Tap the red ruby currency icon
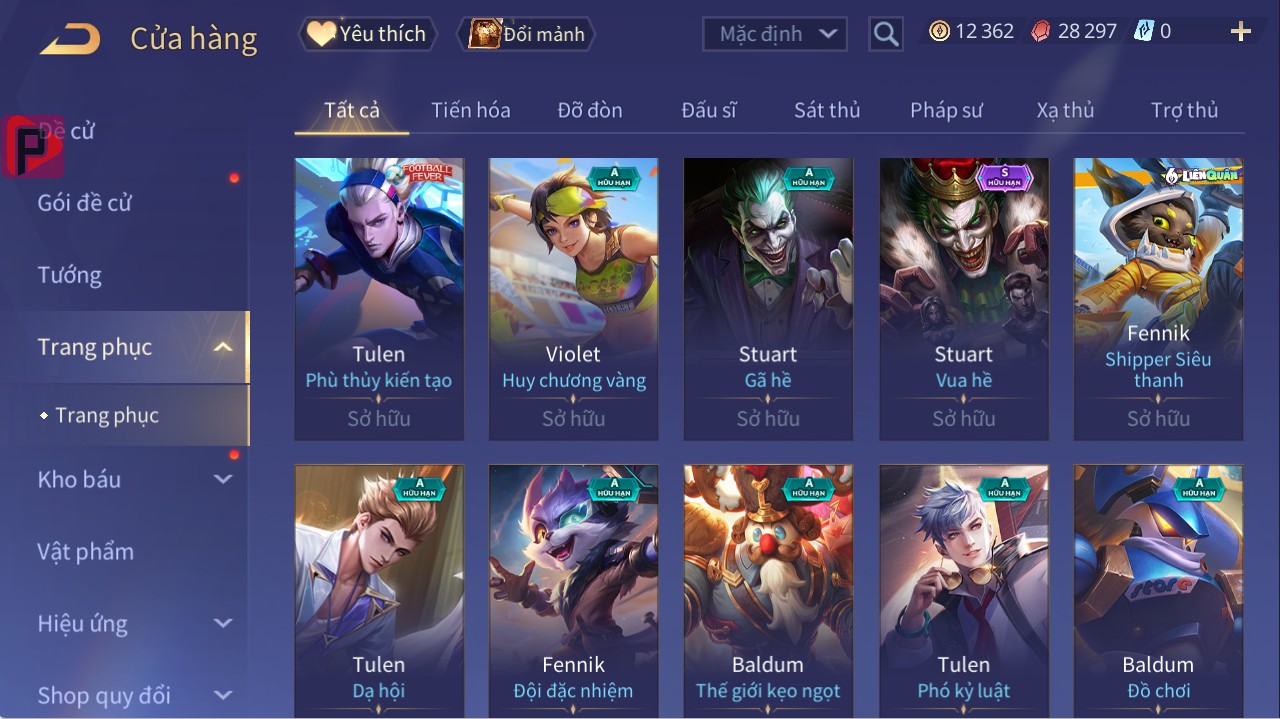Image resolution: width=1280 pixels, height=719 pixels. pyautogui.click(x=1041, y=31)
